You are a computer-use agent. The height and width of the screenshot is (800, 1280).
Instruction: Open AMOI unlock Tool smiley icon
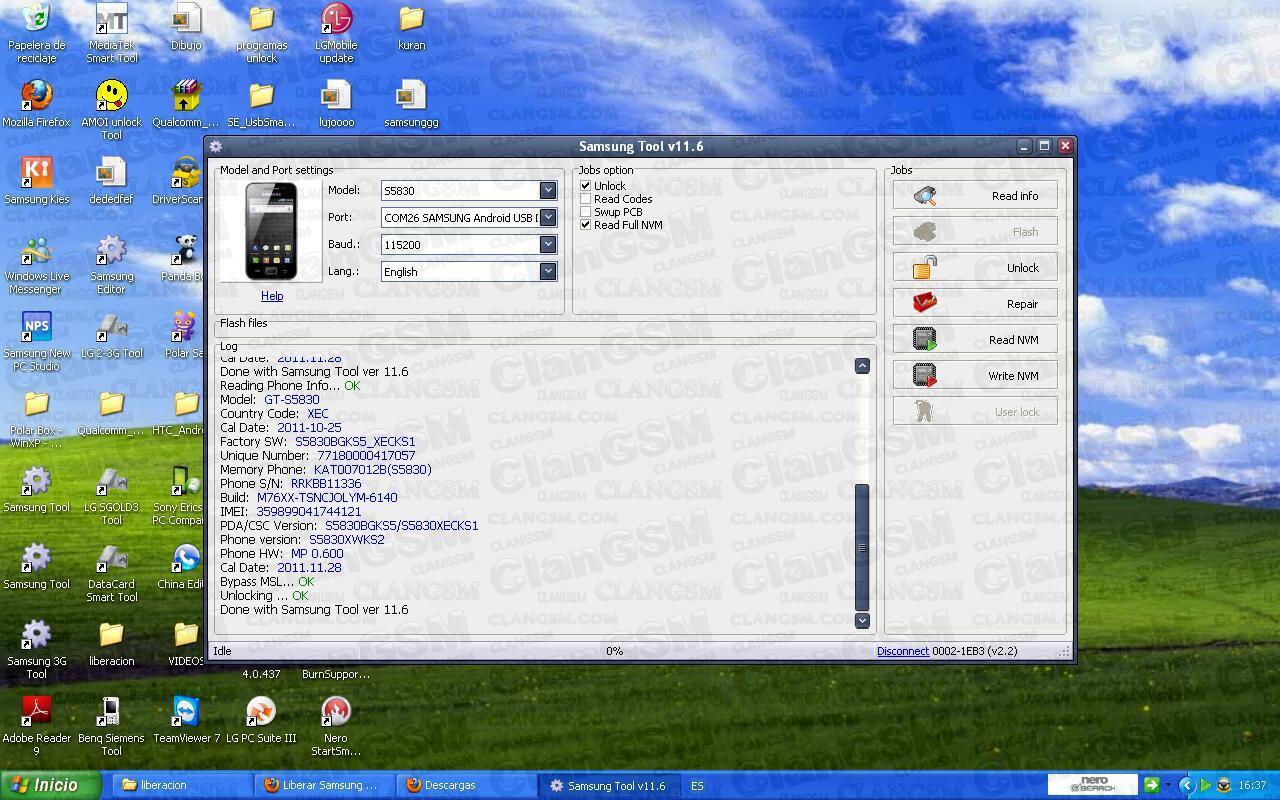click(x=111, y=109)
